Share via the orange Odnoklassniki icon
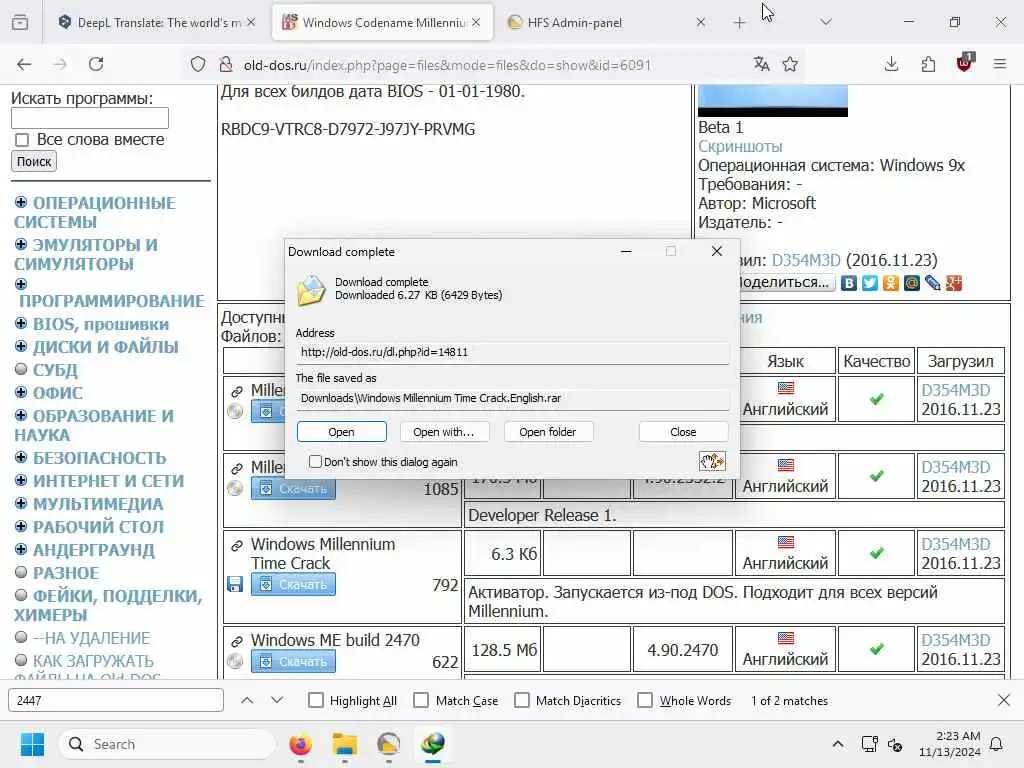This screenshot has width=1024, height=768. (x=891, y=283)
